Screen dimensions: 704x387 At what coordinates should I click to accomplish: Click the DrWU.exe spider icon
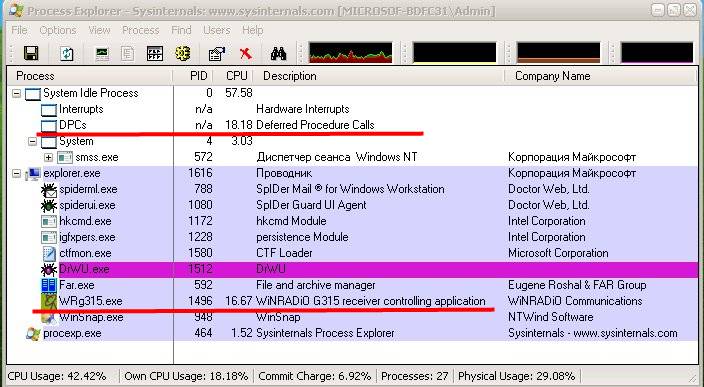48,269
